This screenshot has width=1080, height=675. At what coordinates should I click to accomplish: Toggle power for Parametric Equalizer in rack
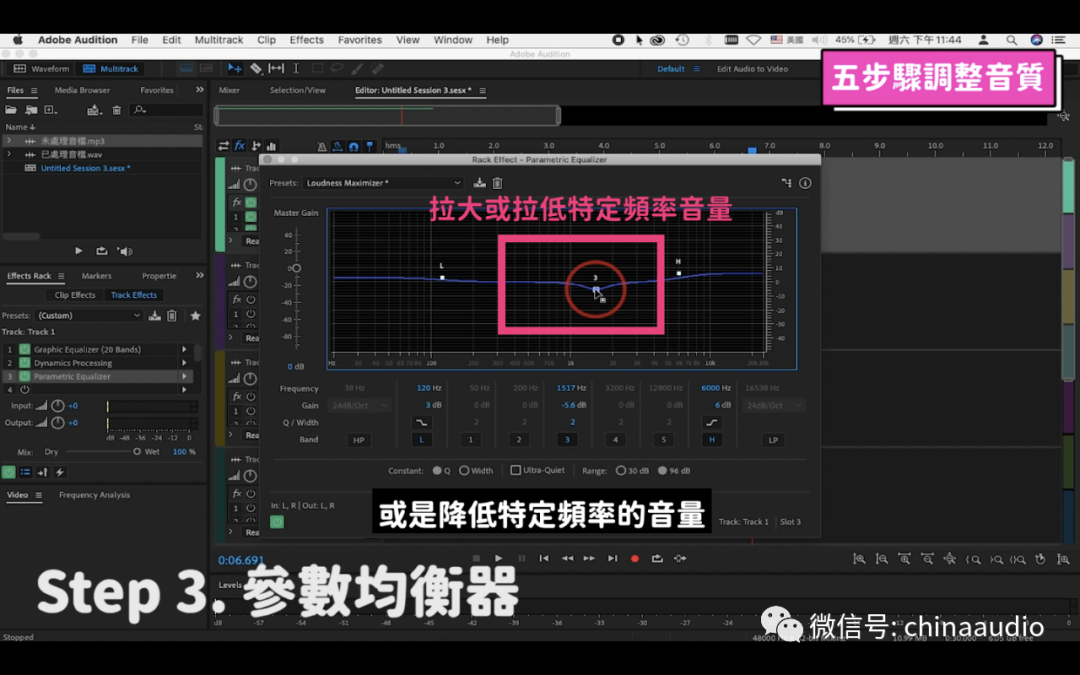pyautogui.click(x=25, y=376)
